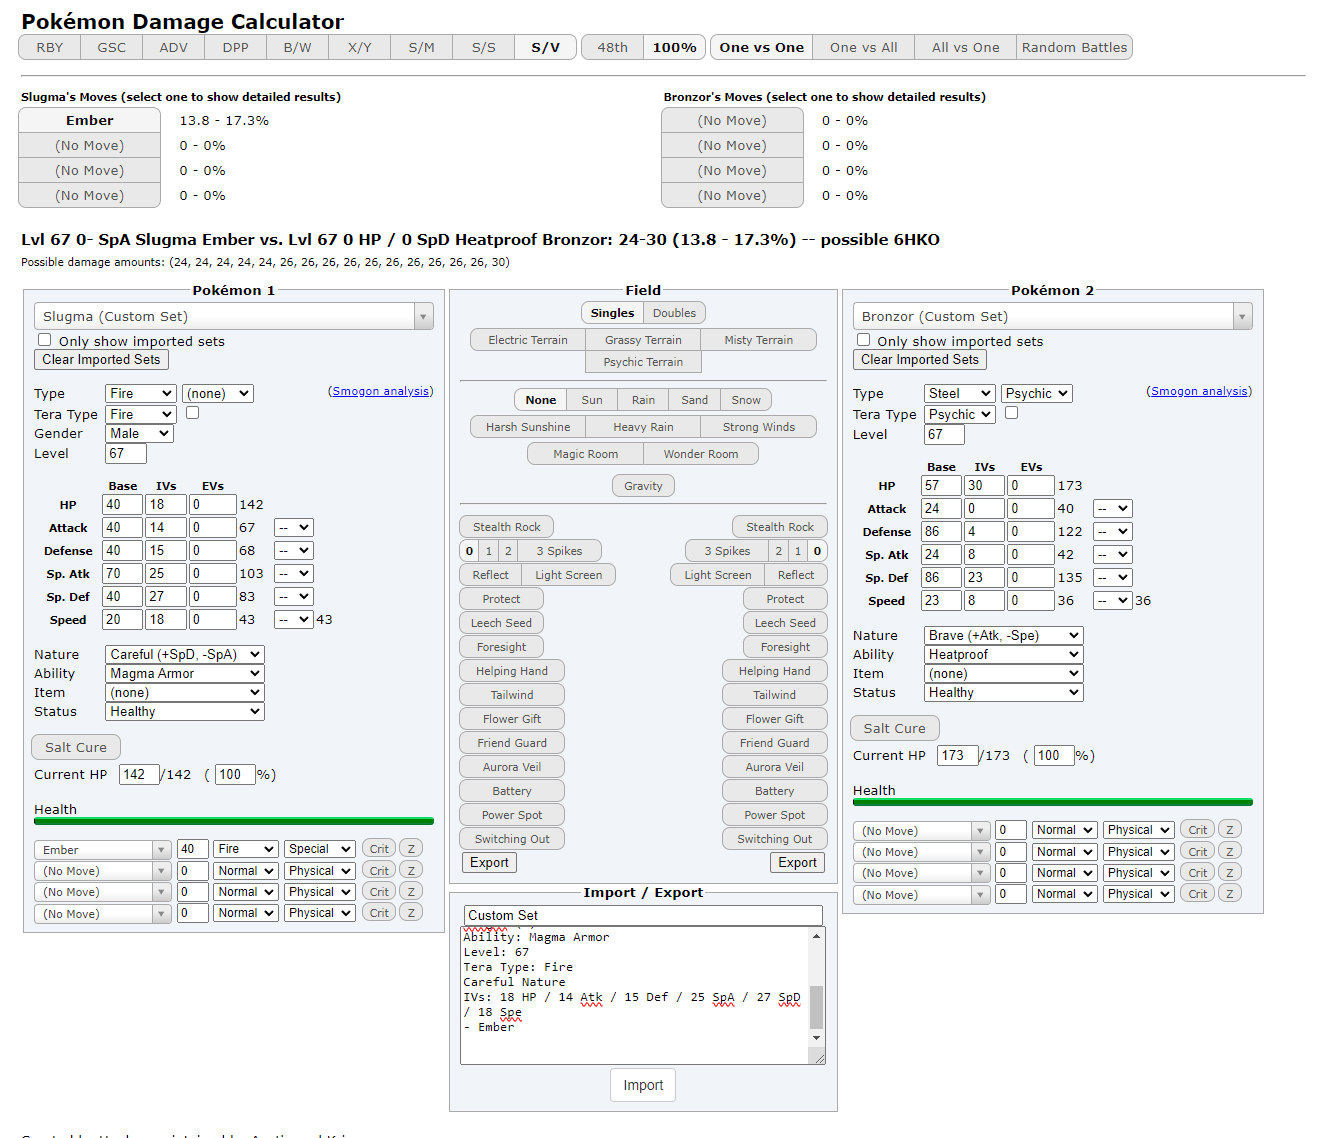Open the Ember move selector

[104, 850]
